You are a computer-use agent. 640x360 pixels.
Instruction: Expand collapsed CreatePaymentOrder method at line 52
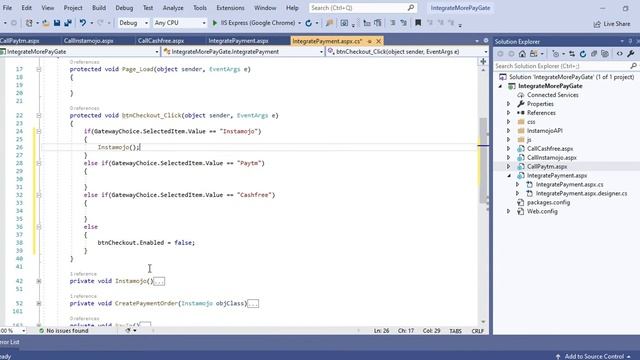tap(39, 304)
